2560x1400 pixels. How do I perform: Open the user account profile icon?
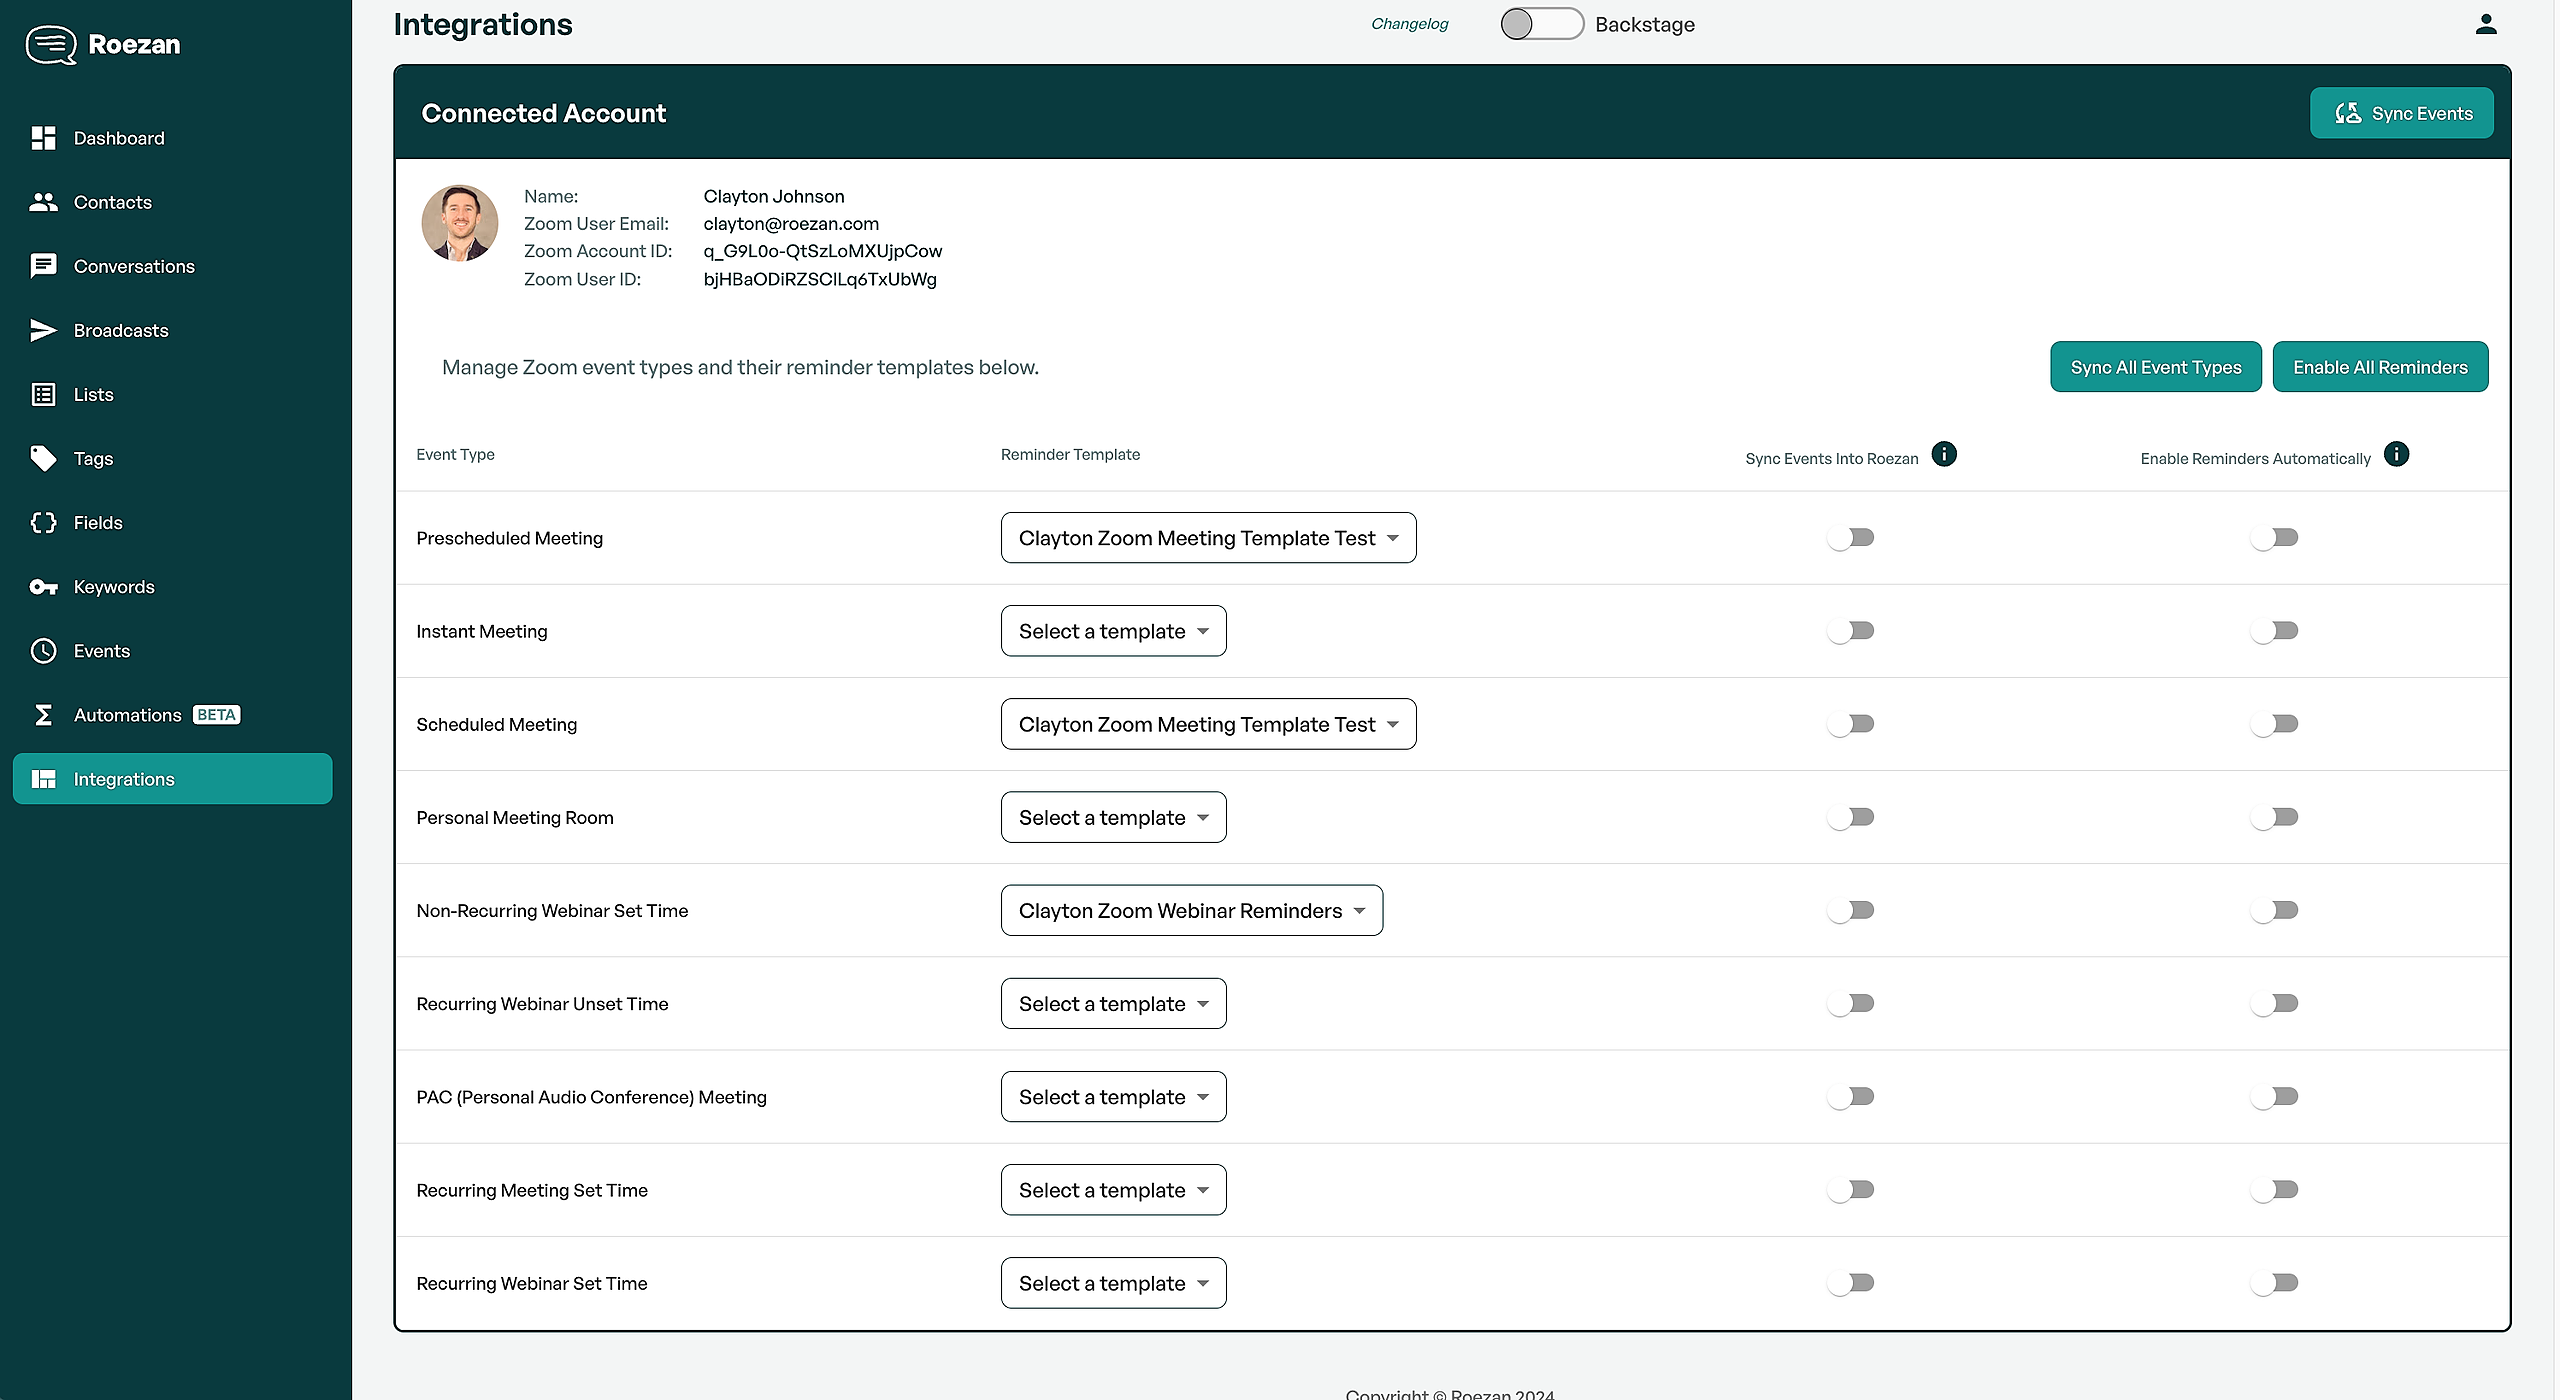pyautogui.click(x=2486, y=24)
